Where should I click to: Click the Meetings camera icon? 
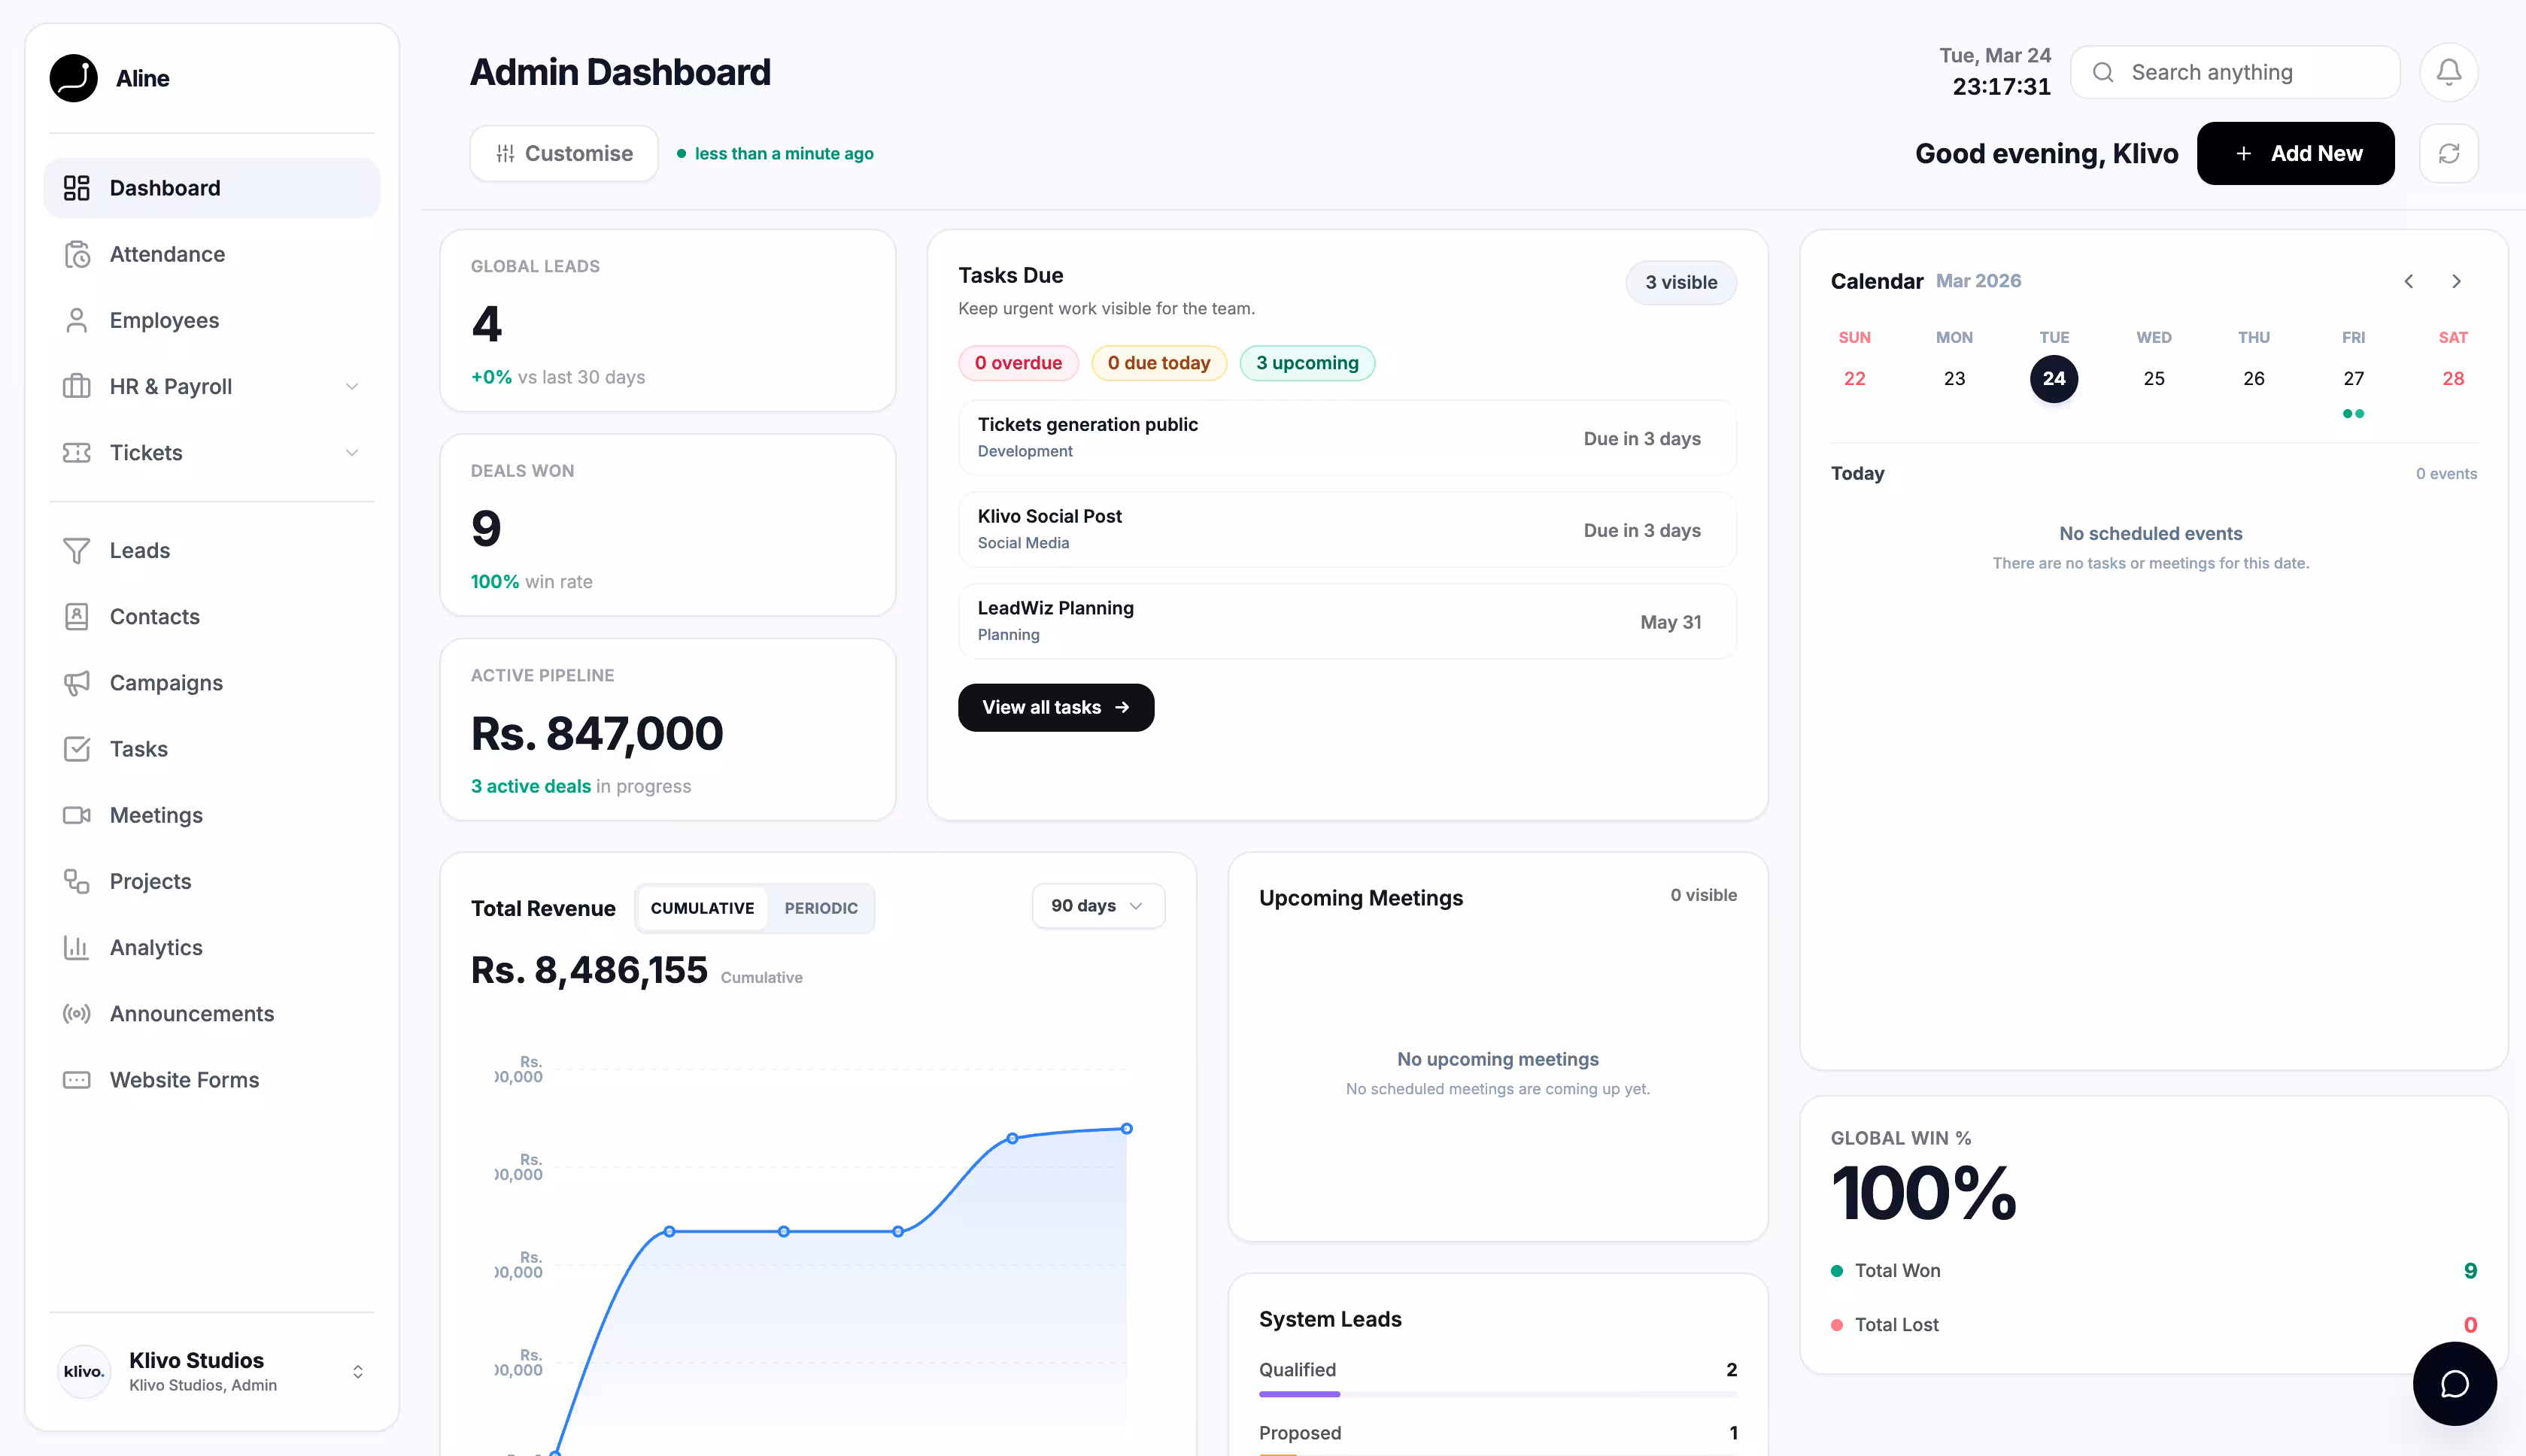click(77, 815)
